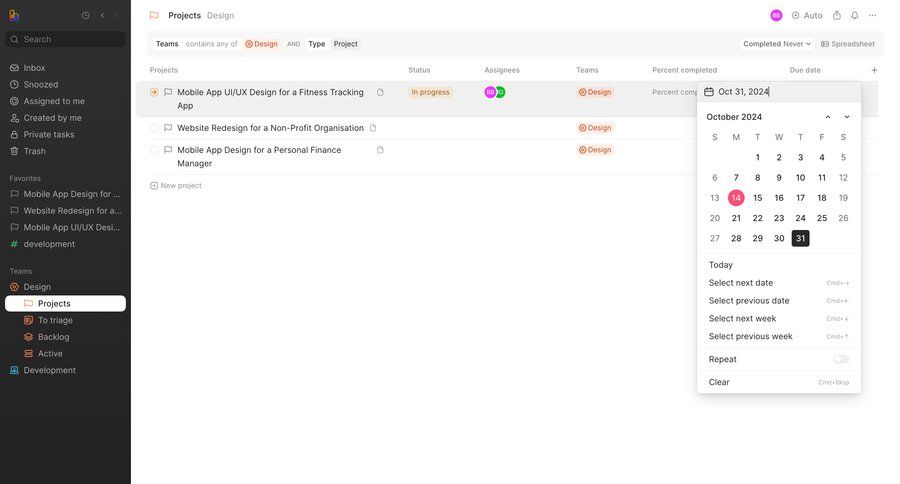This screenshot has width=900, height=484.
Task: Click Design breadcrumb in header
Action: (220, 16)
